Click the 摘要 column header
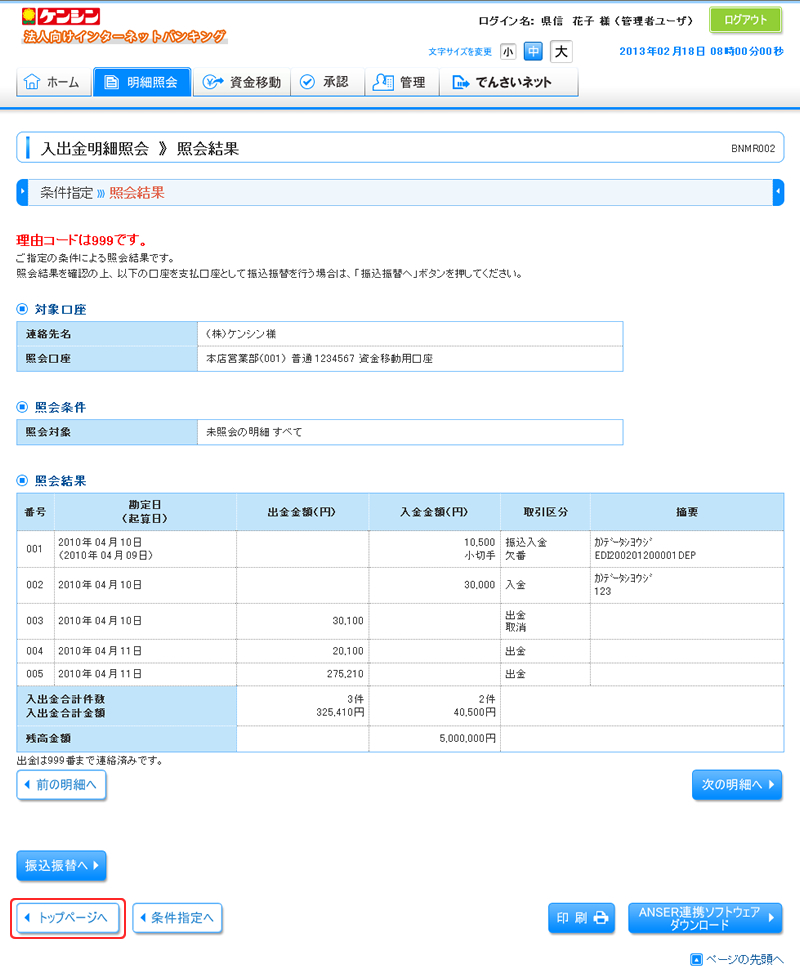800x978 pixels. [687, 512]
